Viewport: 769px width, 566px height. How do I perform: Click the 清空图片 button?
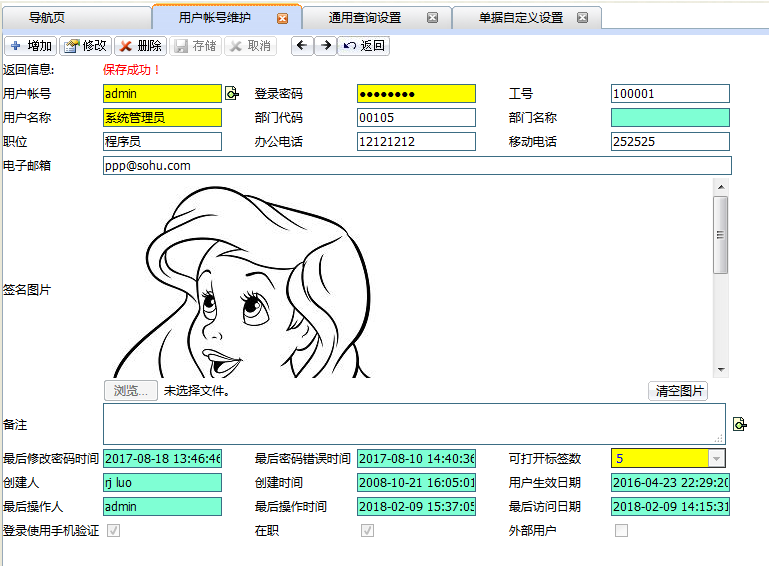[x=679, y=391]
